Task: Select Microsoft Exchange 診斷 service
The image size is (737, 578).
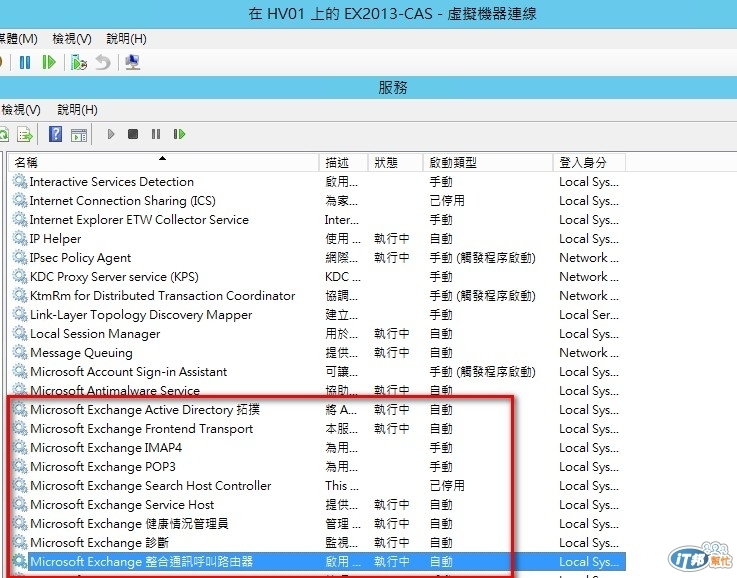Action: tap(99, 543)
